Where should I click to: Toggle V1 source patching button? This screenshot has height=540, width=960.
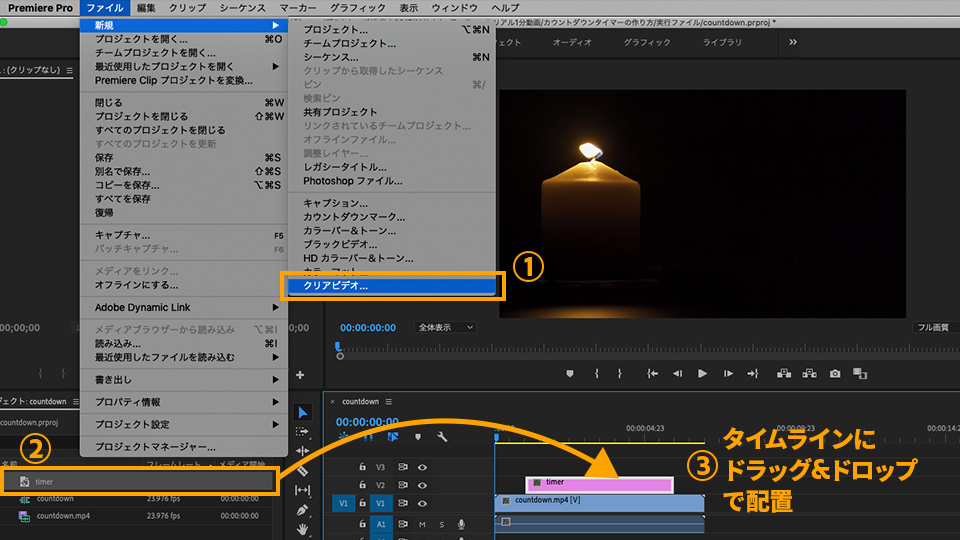click(343, 503)
